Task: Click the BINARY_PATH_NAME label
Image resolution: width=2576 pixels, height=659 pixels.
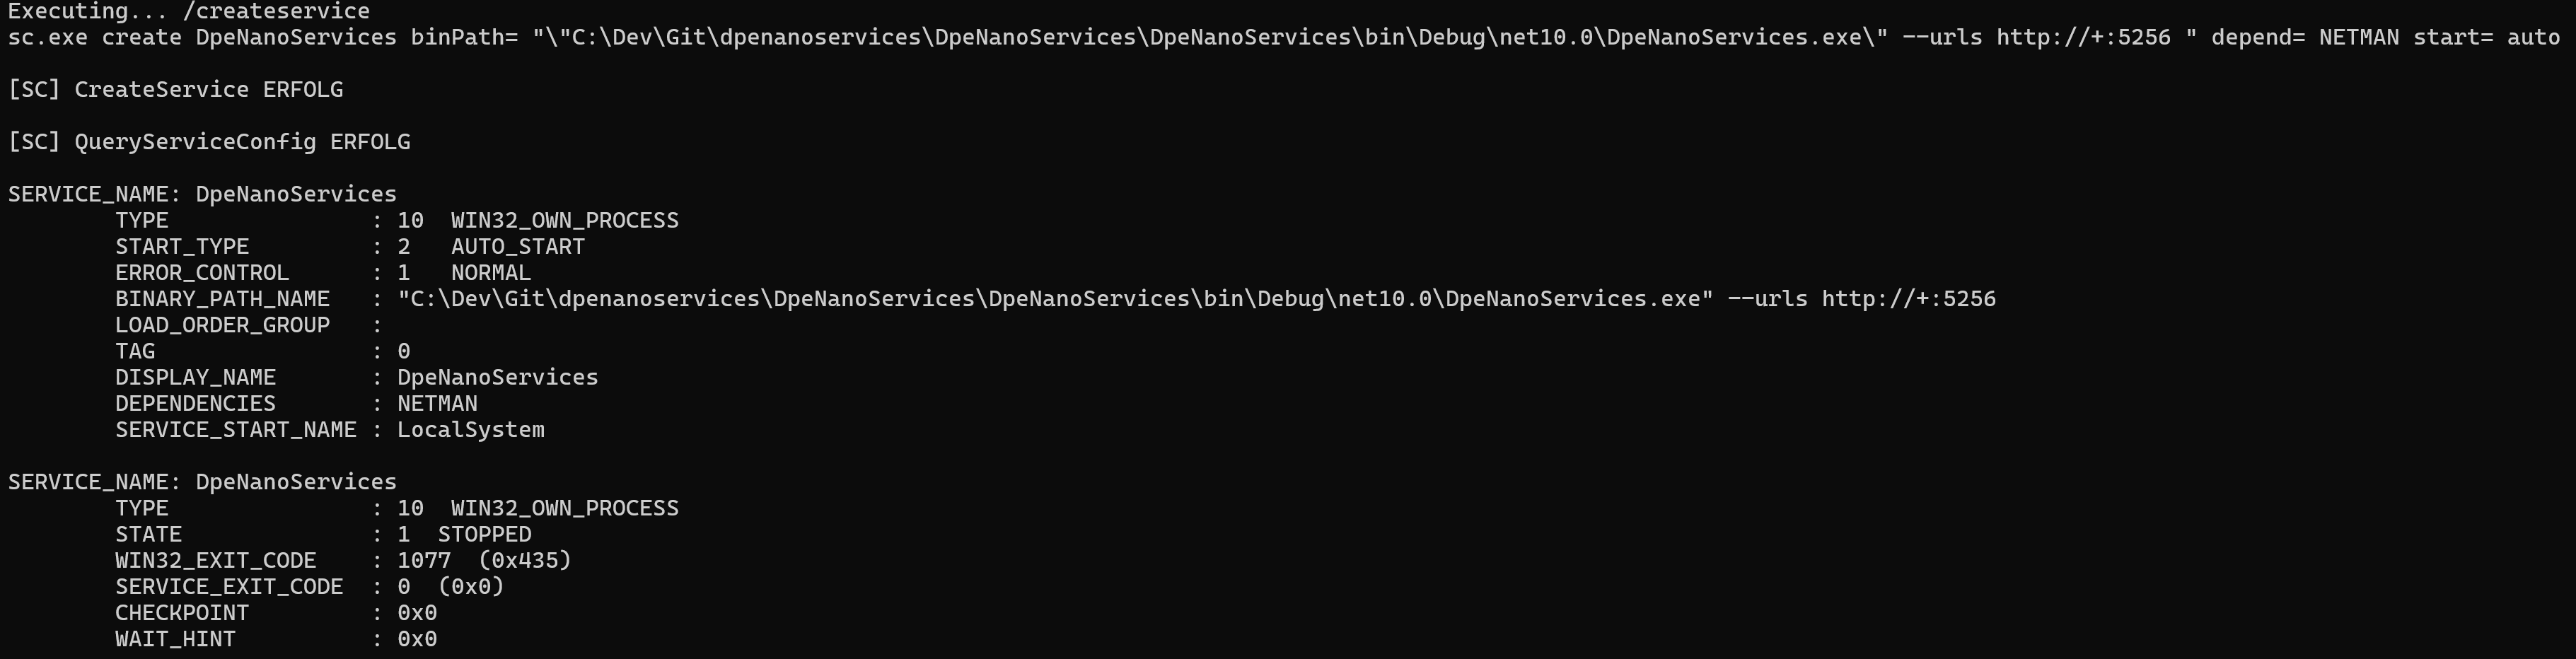Action: click(x=222, y=299)
